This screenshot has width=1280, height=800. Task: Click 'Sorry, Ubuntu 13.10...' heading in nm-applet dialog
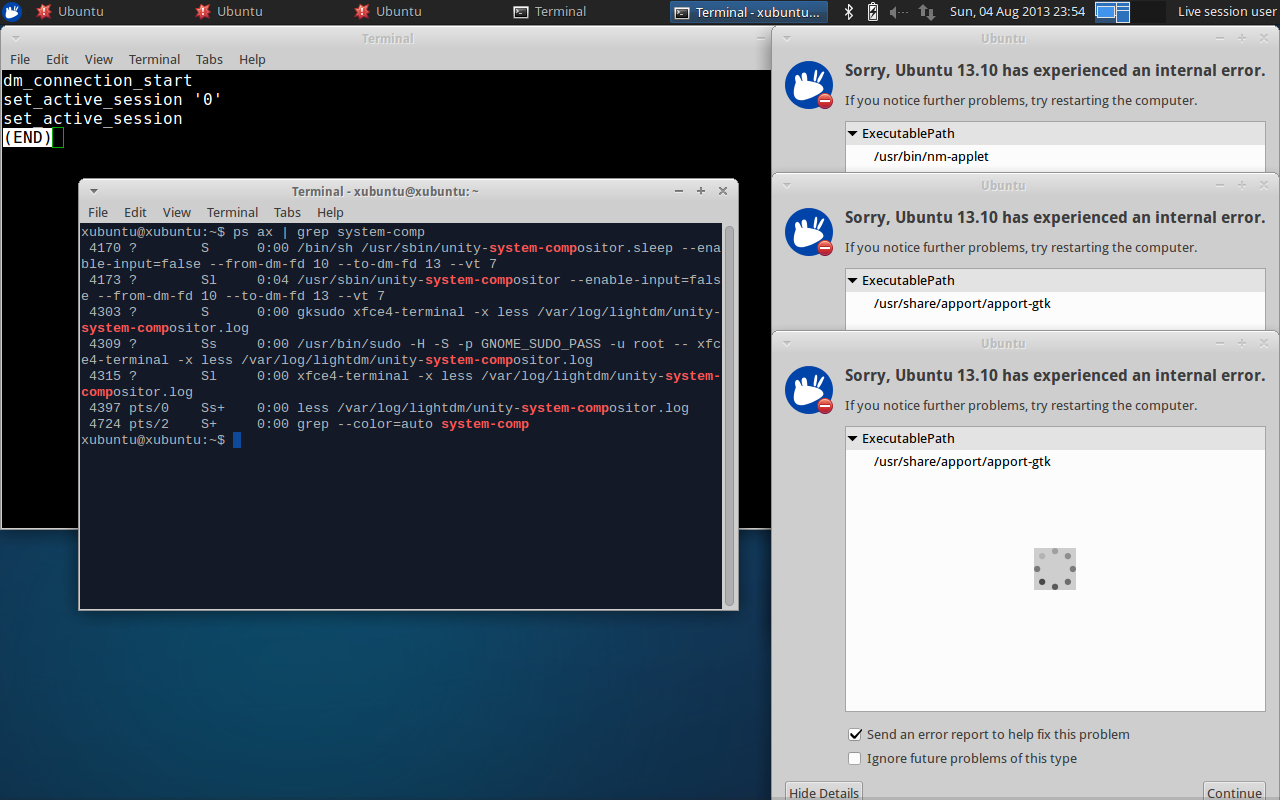click(x=1055, y=70)
